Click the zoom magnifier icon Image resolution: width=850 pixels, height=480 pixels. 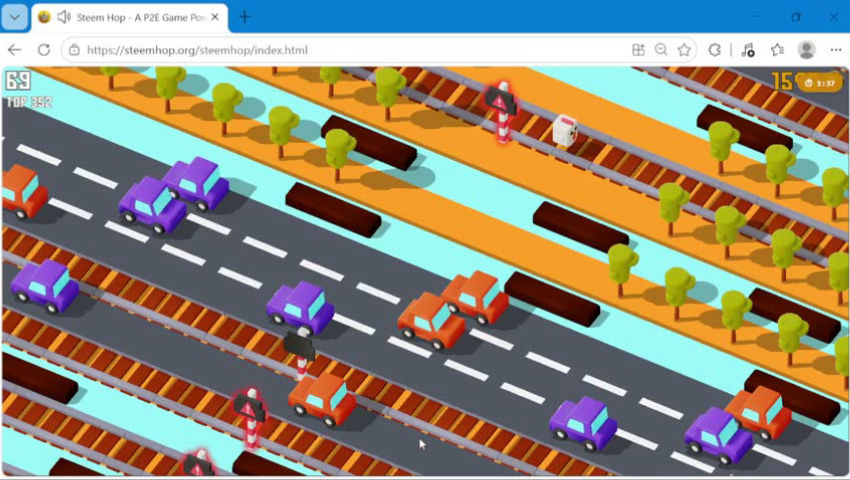(661, 50)
